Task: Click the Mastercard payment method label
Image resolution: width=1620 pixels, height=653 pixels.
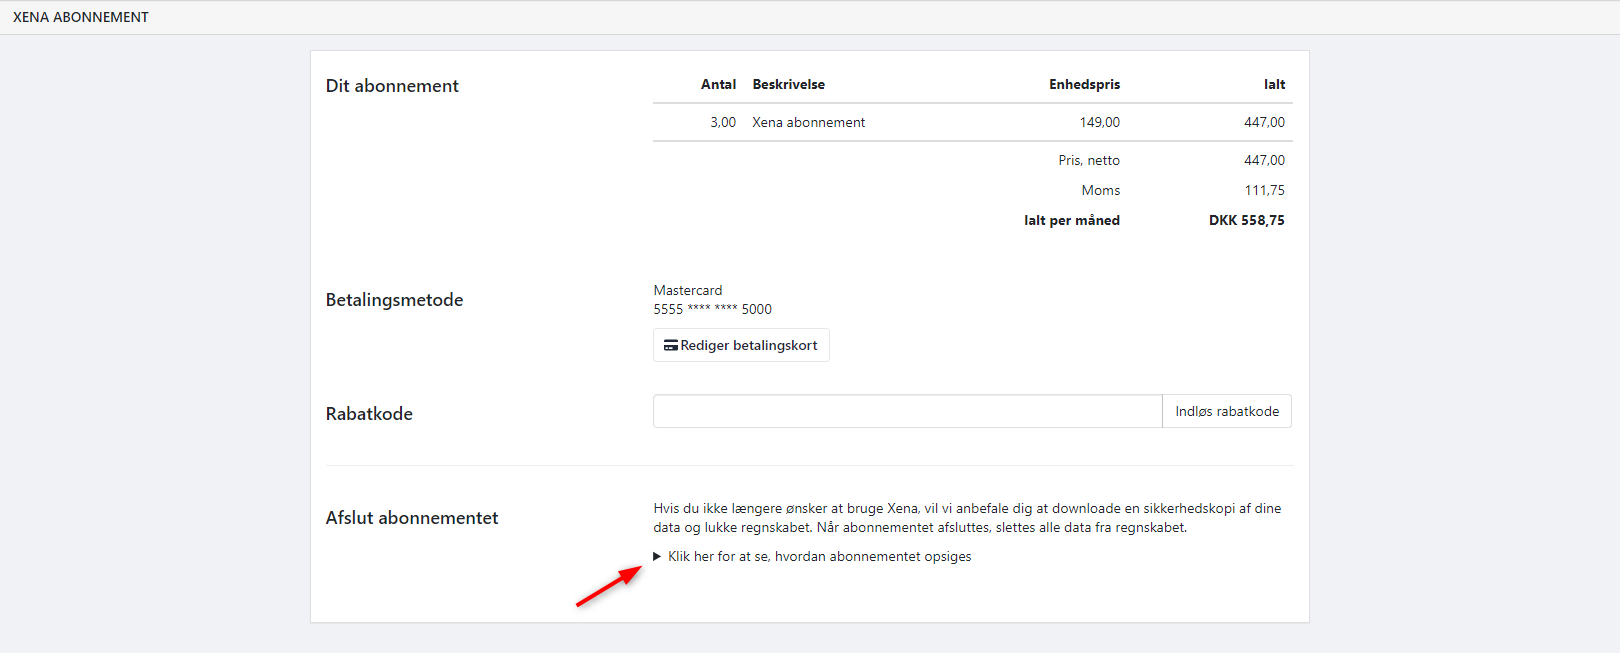Action: point(688,291)
